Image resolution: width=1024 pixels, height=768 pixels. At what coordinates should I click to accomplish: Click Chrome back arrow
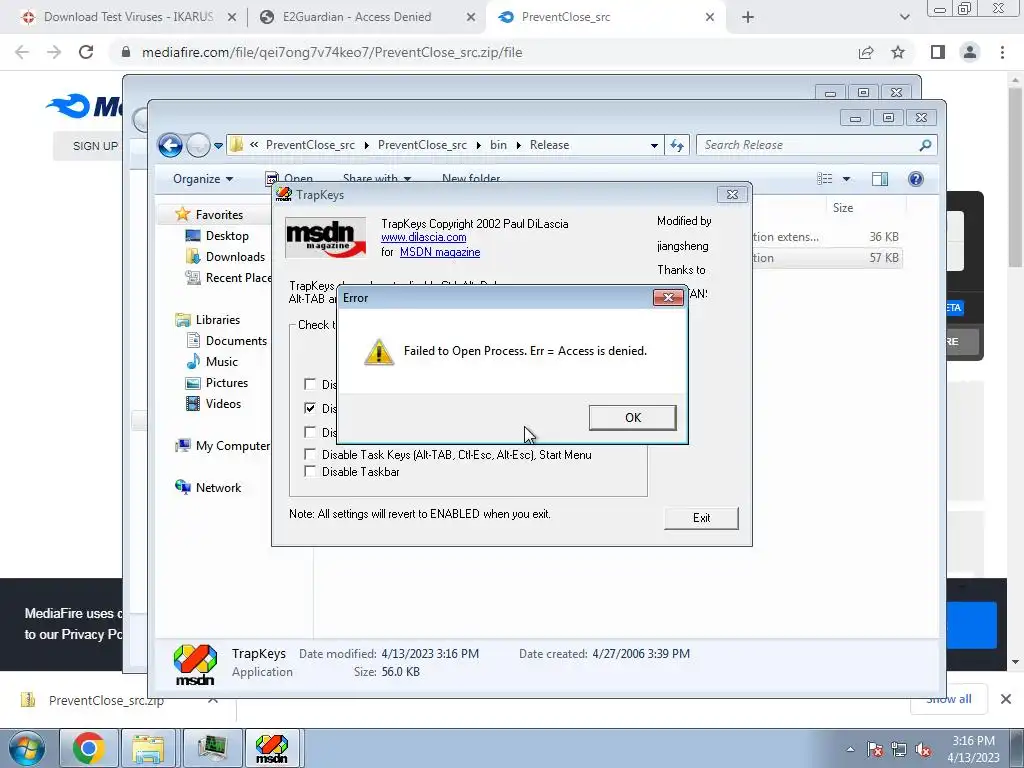pos(22,52)
